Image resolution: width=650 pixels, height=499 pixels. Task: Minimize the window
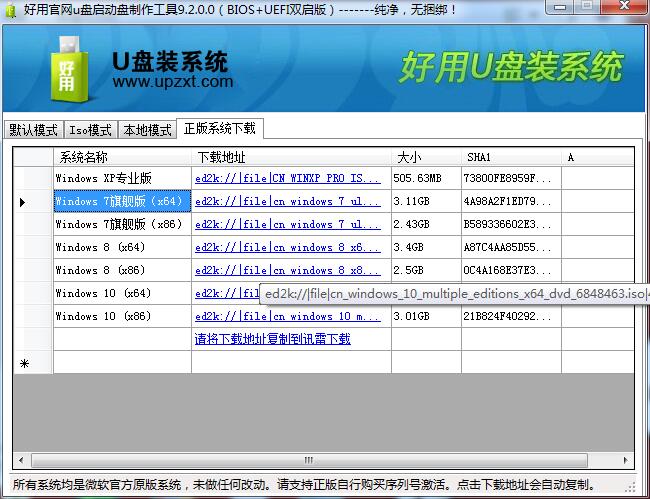[560, 7]
